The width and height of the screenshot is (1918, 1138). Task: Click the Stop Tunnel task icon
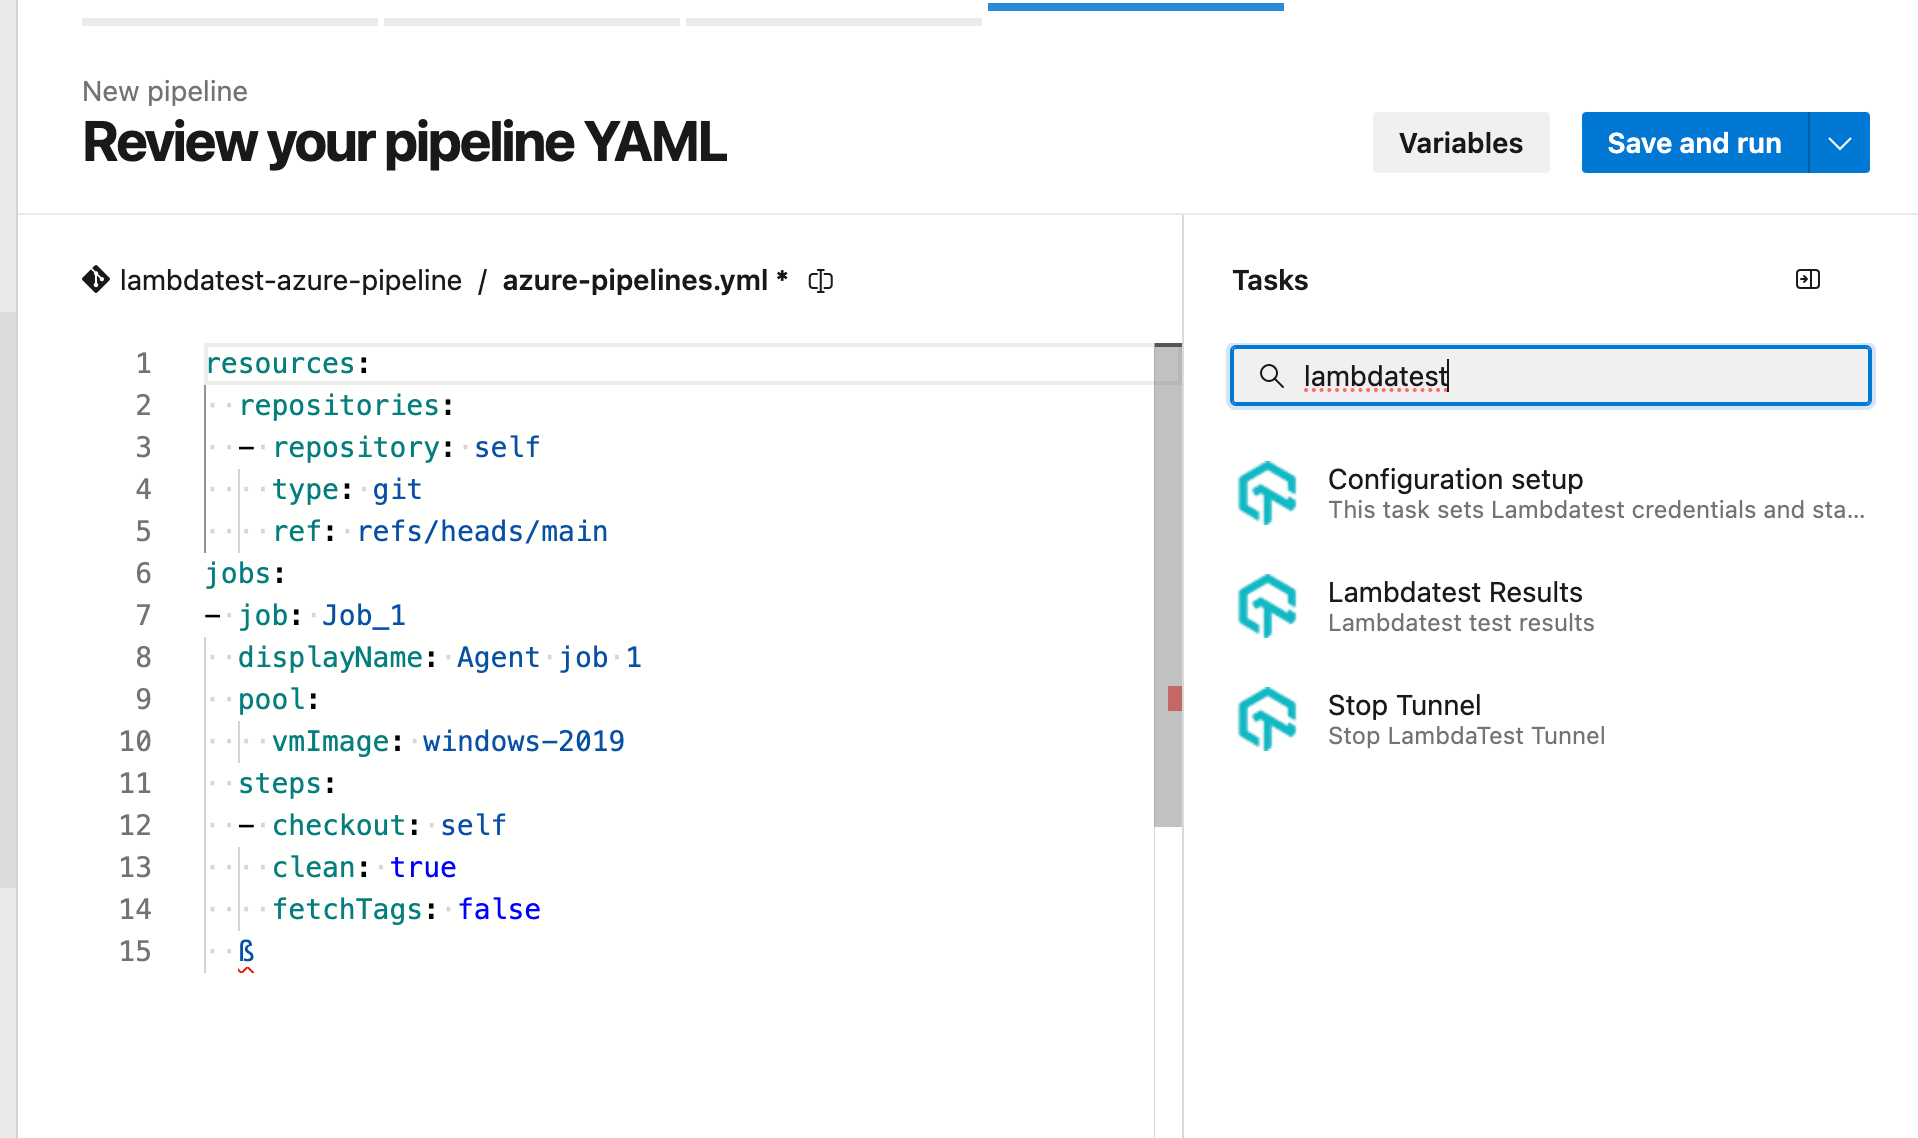[1267, 718]
